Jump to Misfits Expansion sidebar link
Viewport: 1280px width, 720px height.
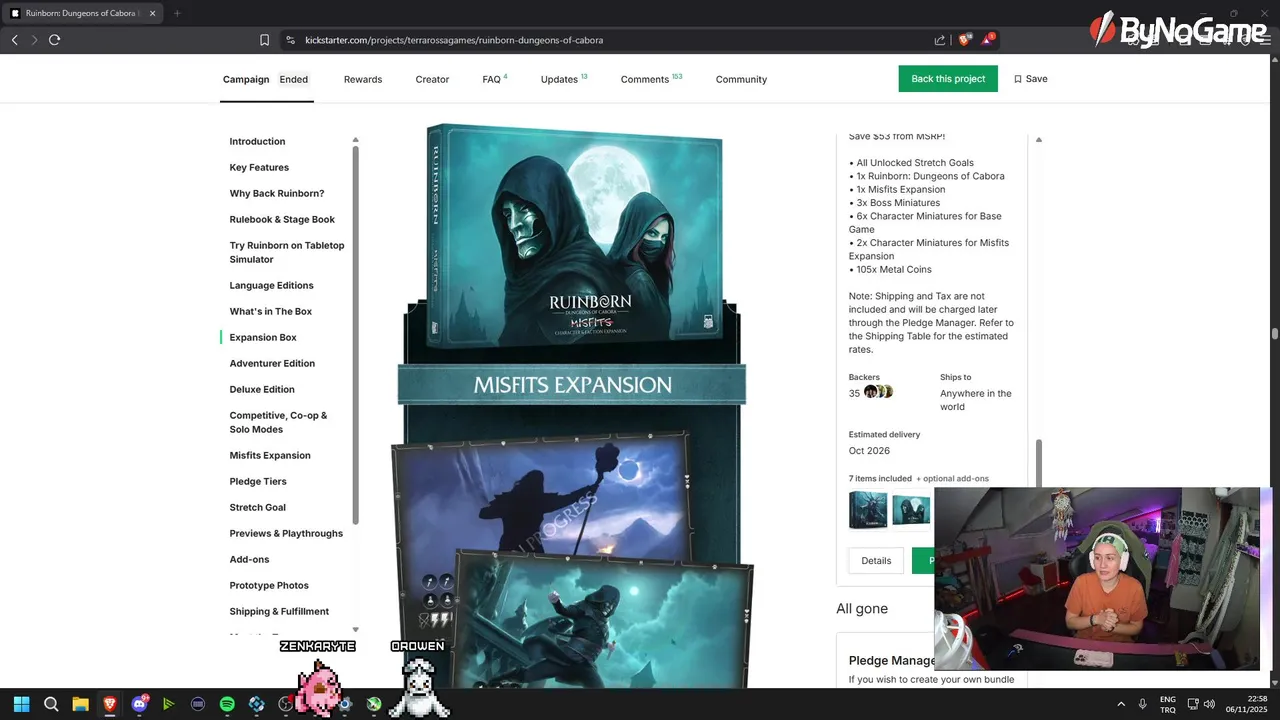coord(270,455)
